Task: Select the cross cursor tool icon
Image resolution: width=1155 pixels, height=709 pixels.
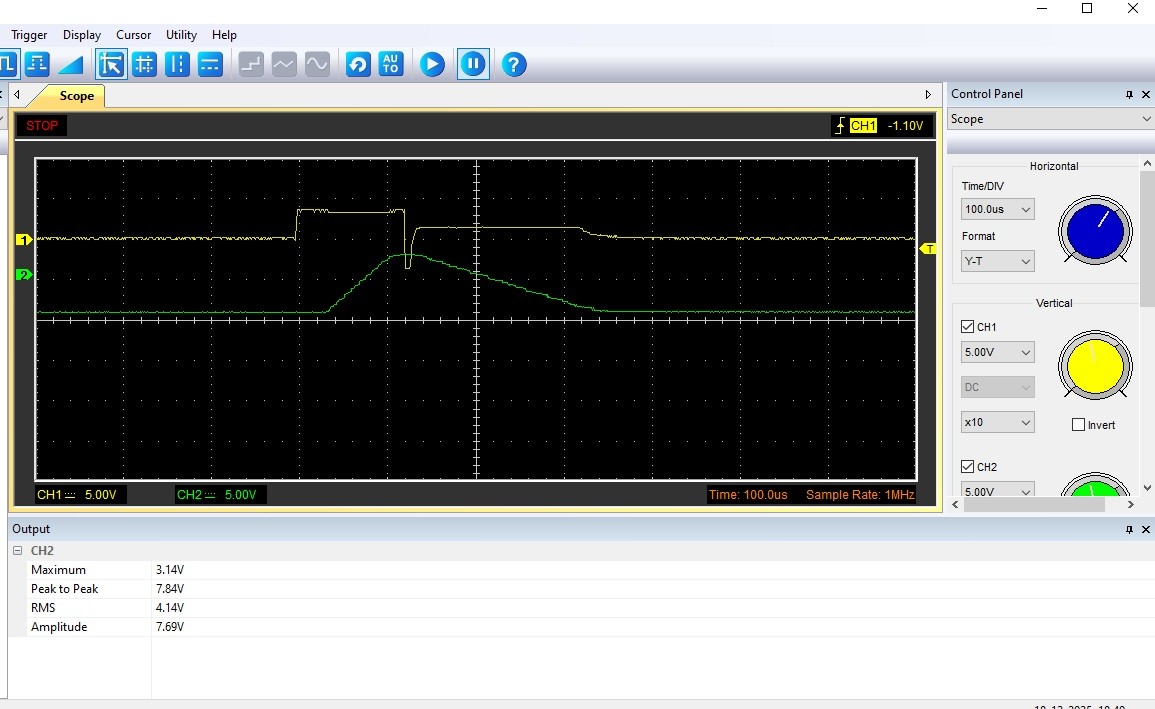Action: tap(110, 65)
